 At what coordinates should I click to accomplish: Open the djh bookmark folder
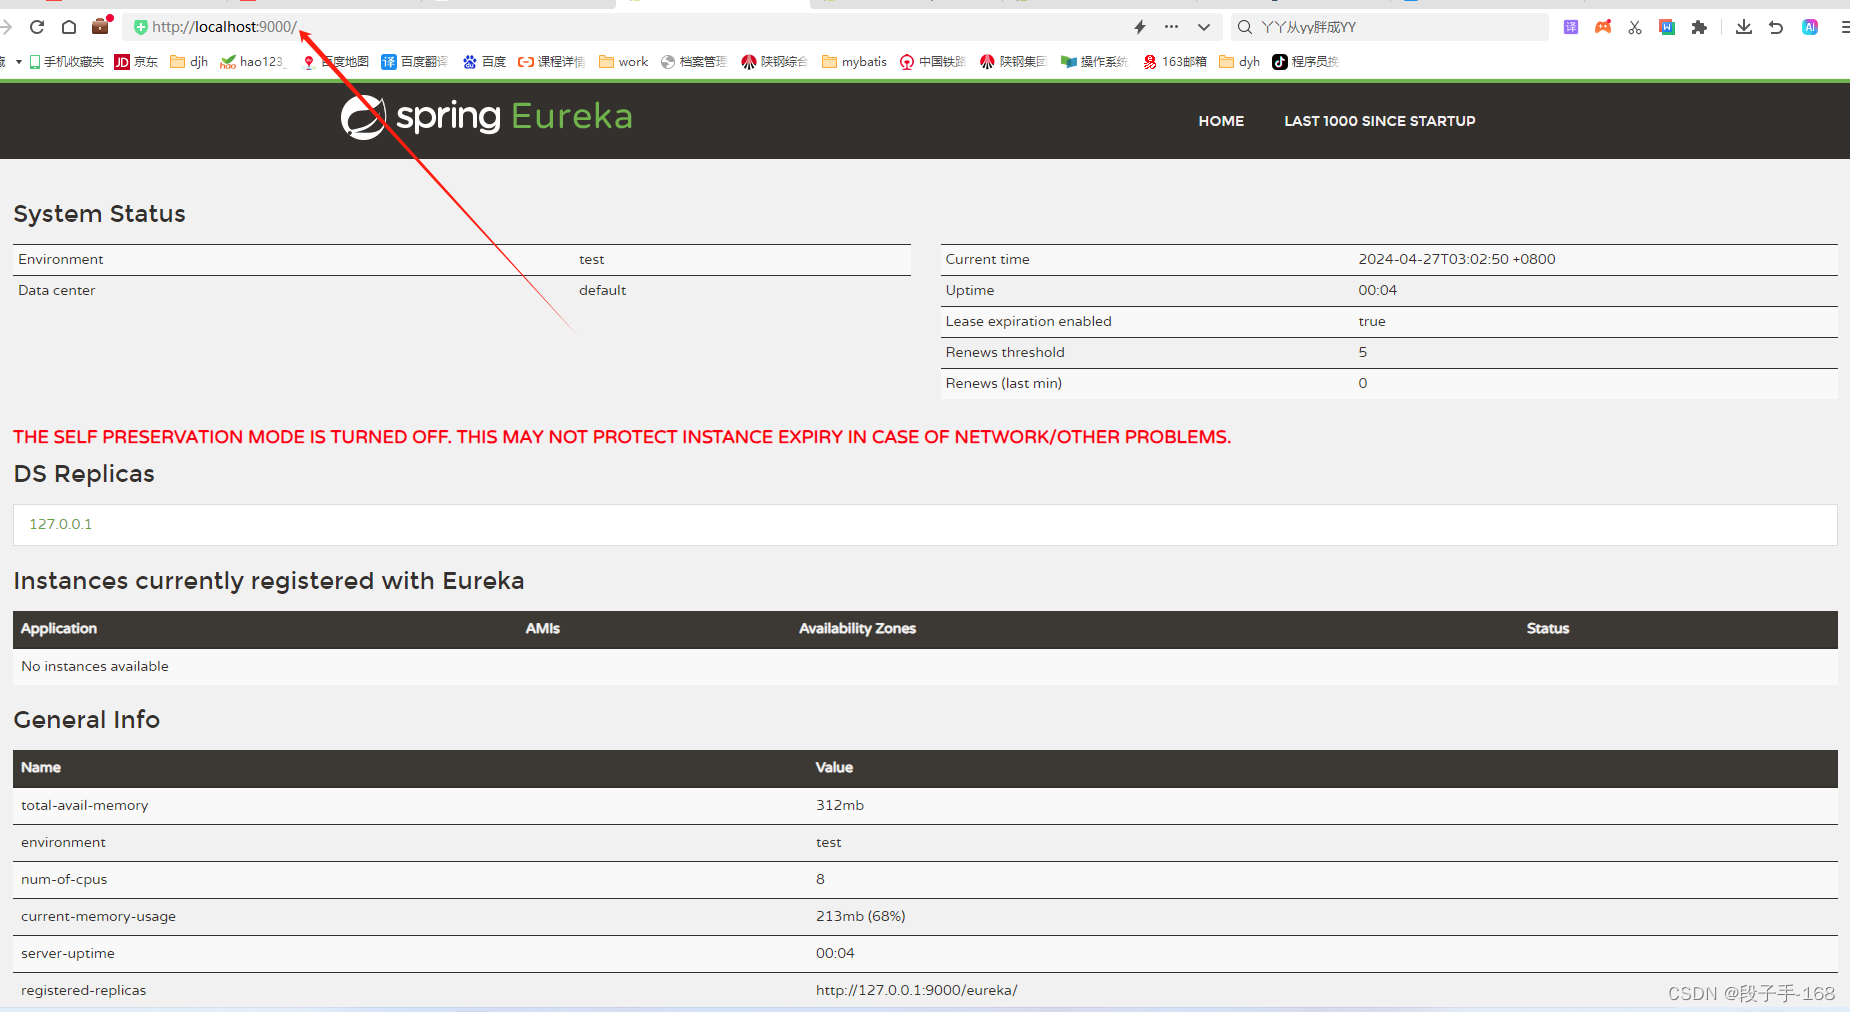[189, 62]
